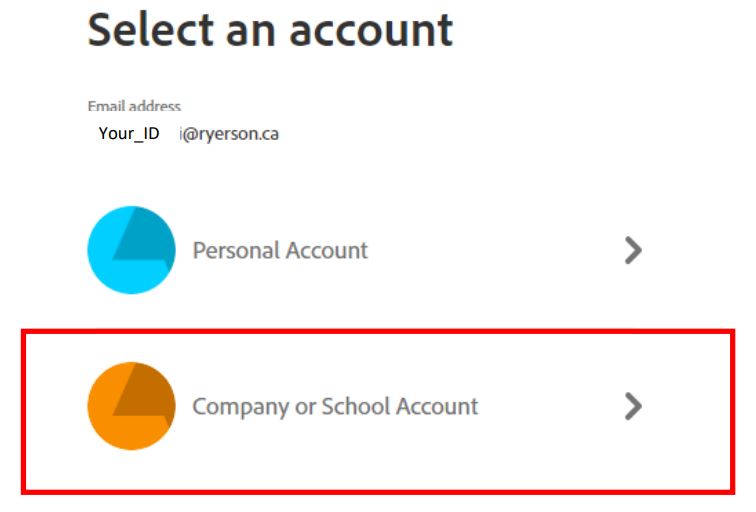
Task: Expand the Personal Account chevron arrow
Action: (632, 250)
